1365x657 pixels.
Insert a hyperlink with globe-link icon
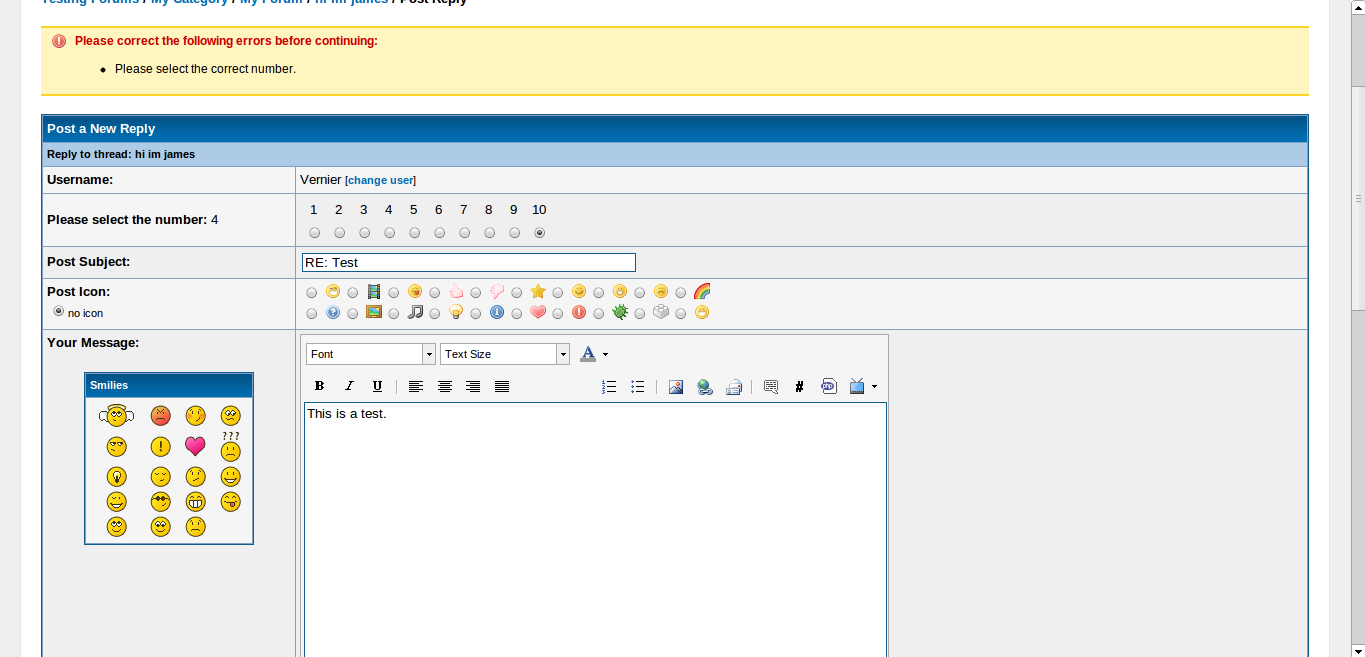pyautogui.click(x=705, y=387)
